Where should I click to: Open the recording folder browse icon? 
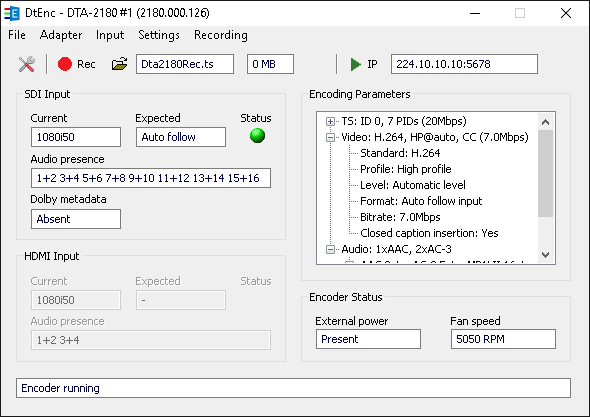point(119,64)
